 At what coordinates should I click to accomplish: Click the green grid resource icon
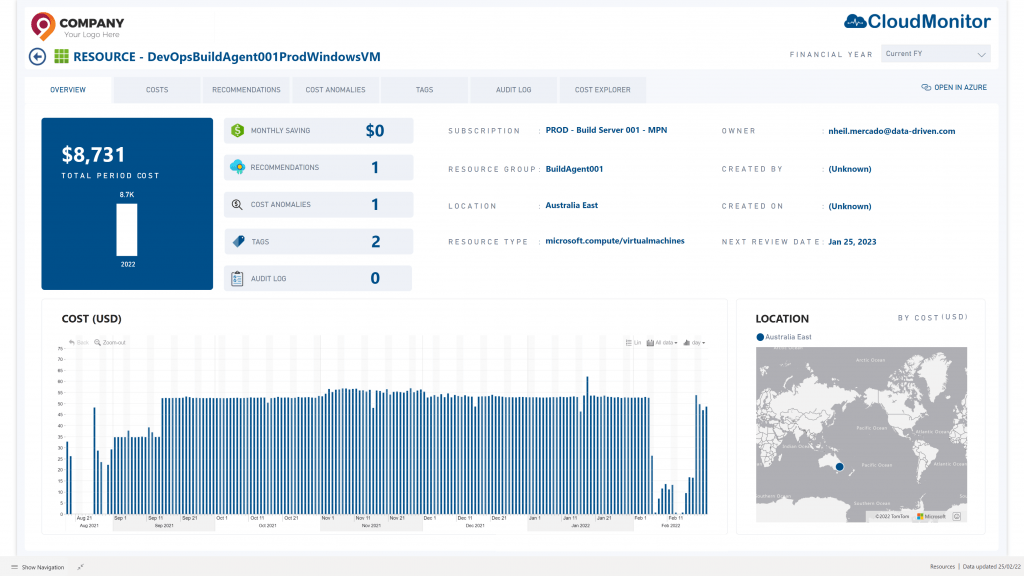point(61,56)
